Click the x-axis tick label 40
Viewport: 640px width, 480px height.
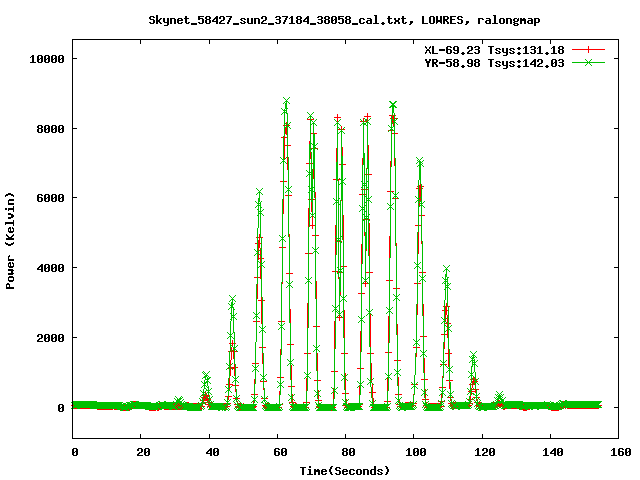pyautogui.click(x=212, y=452)
